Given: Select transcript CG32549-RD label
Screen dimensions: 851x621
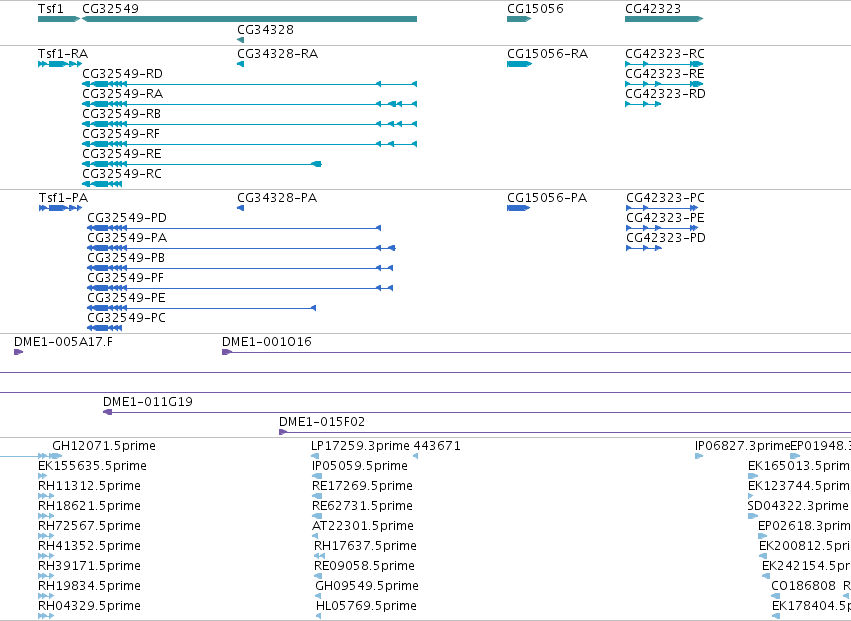Looking at the screenshot, I should click(x=122, y=74).
